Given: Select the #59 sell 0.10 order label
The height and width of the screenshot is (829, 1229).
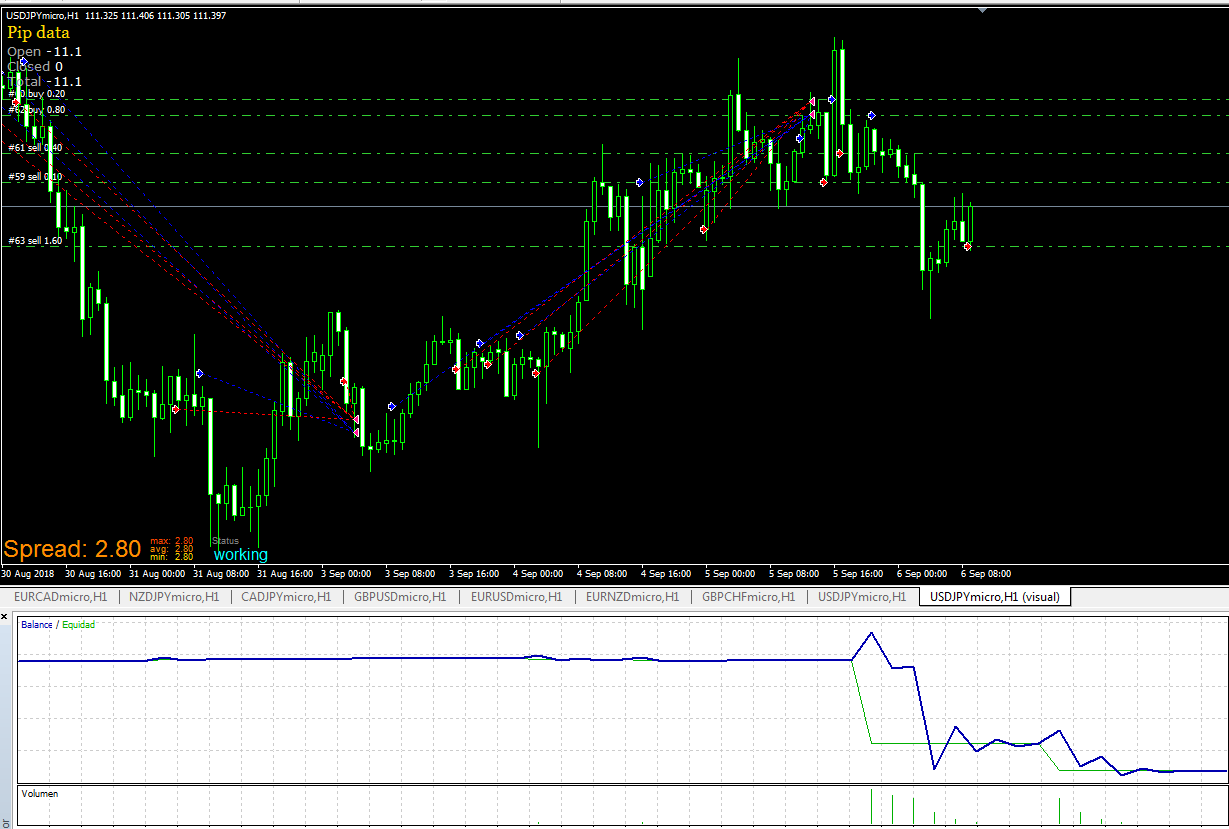Looking at the screenshot, I should (35, 177).
